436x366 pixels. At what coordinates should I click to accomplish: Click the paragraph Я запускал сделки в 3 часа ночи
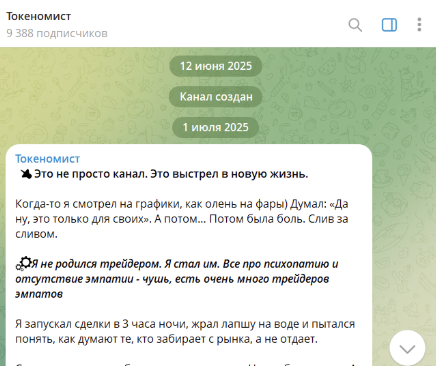tap(185, 332)
